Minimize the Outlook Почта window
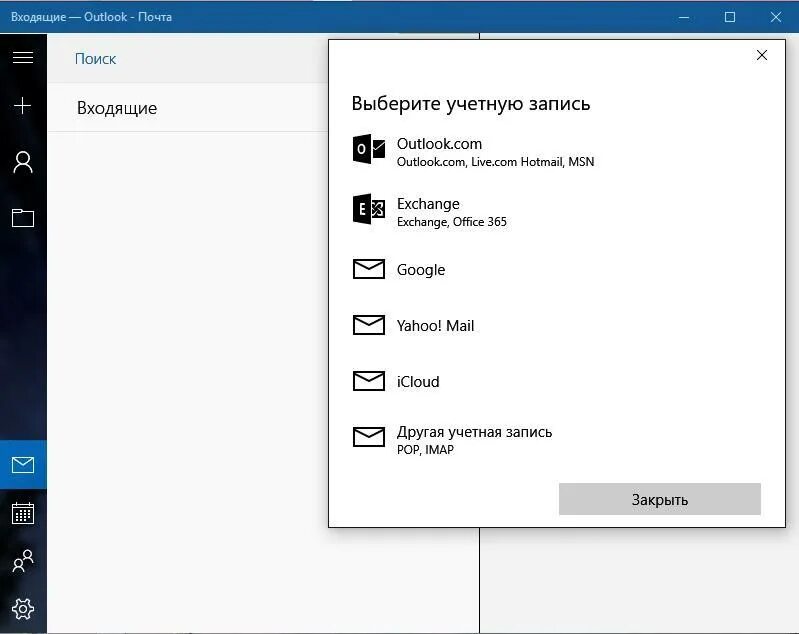The width and height of the screenshot is (799, 634). tap(684, 17)
